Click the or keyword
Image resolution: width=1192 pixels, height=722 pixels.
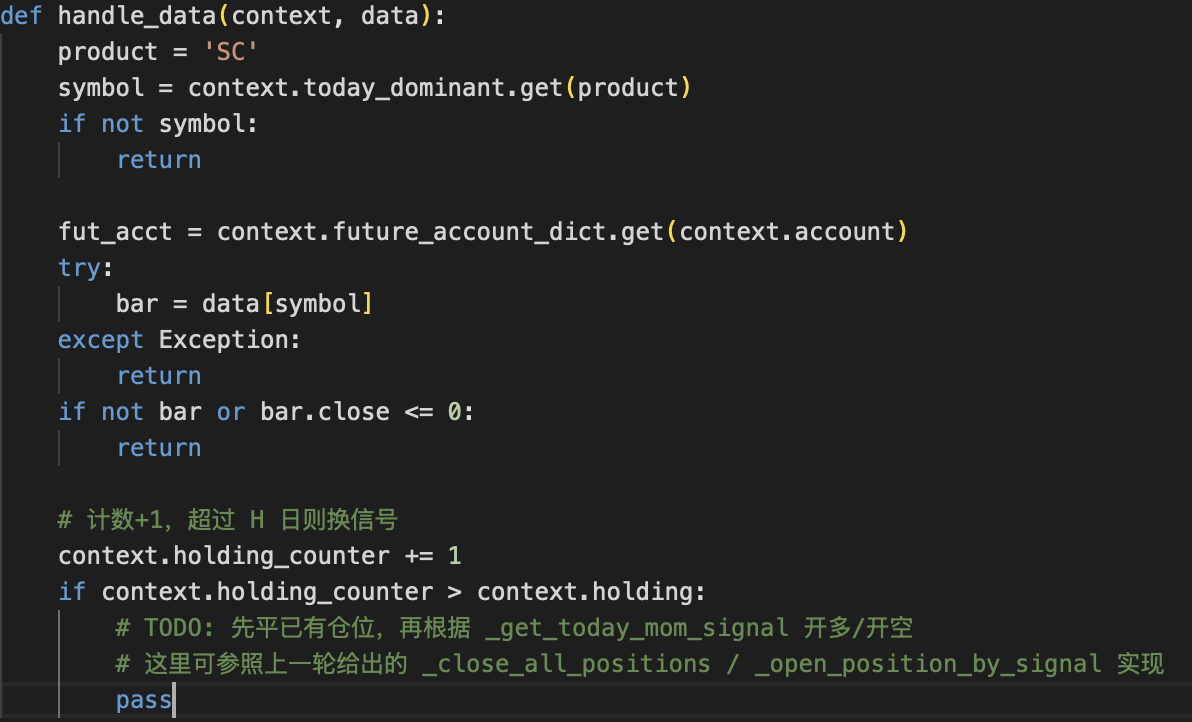pos(231,411)
